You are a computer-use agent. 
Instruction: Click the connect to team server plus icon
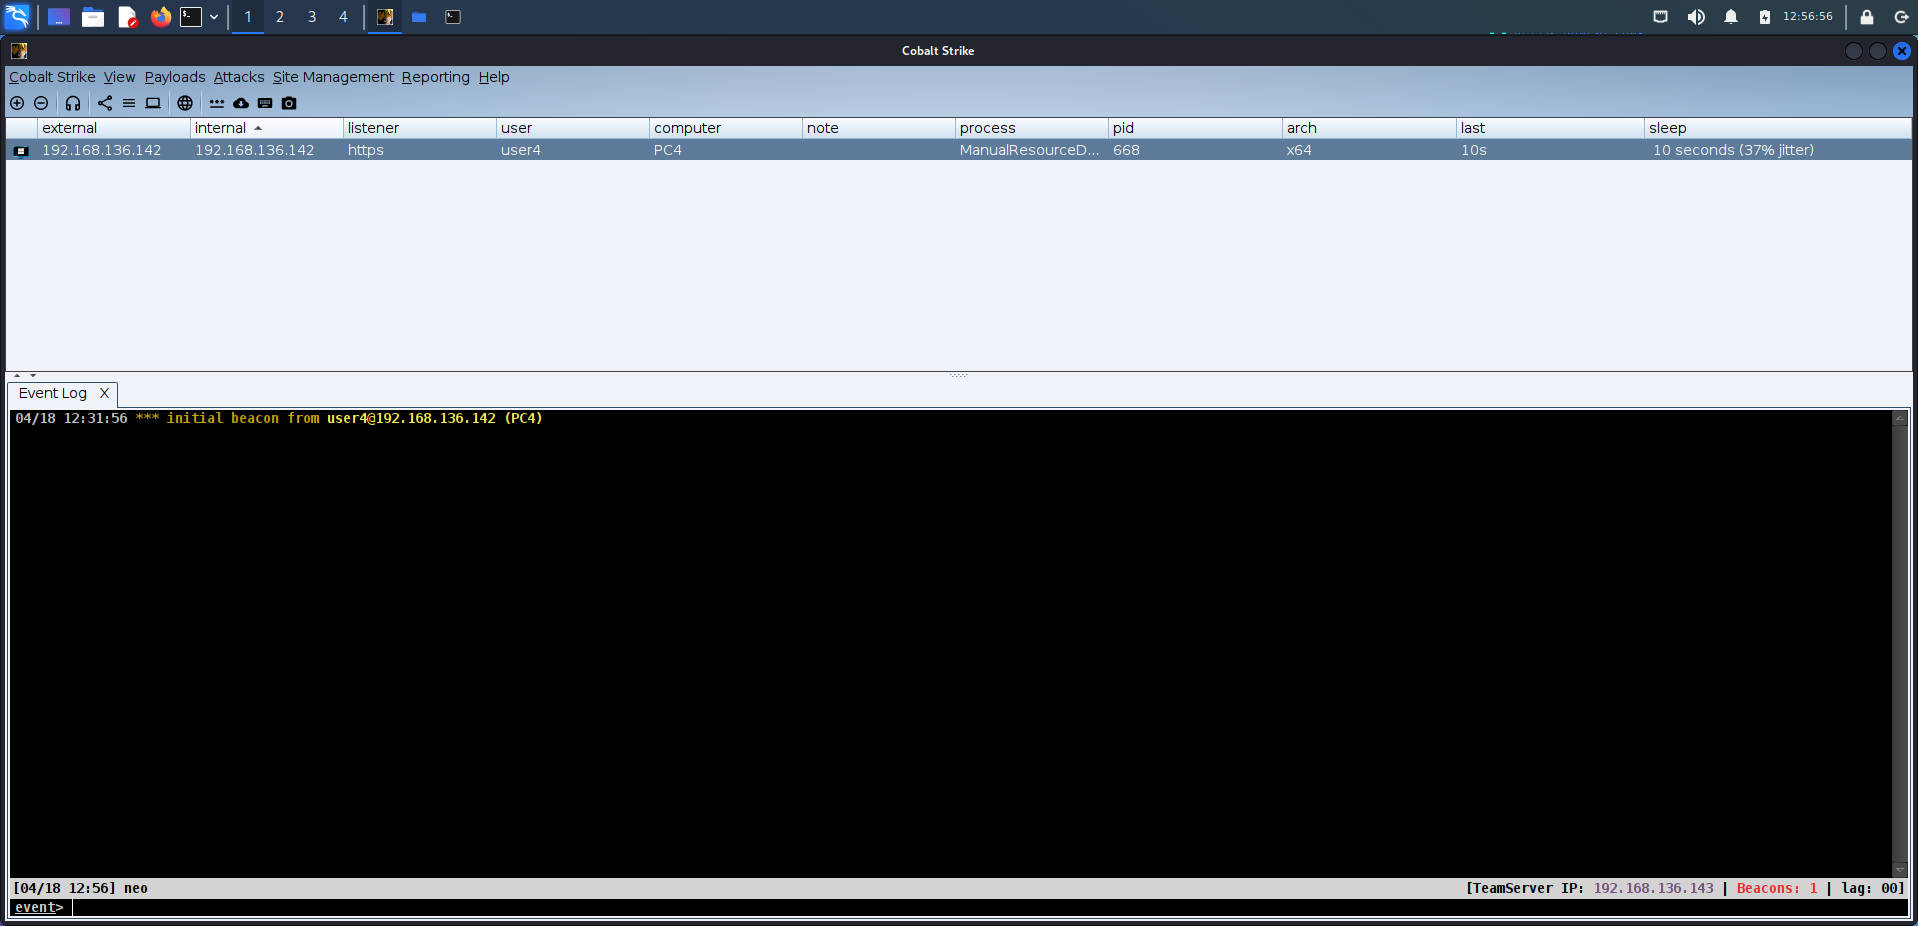click(x=17, y=103)
